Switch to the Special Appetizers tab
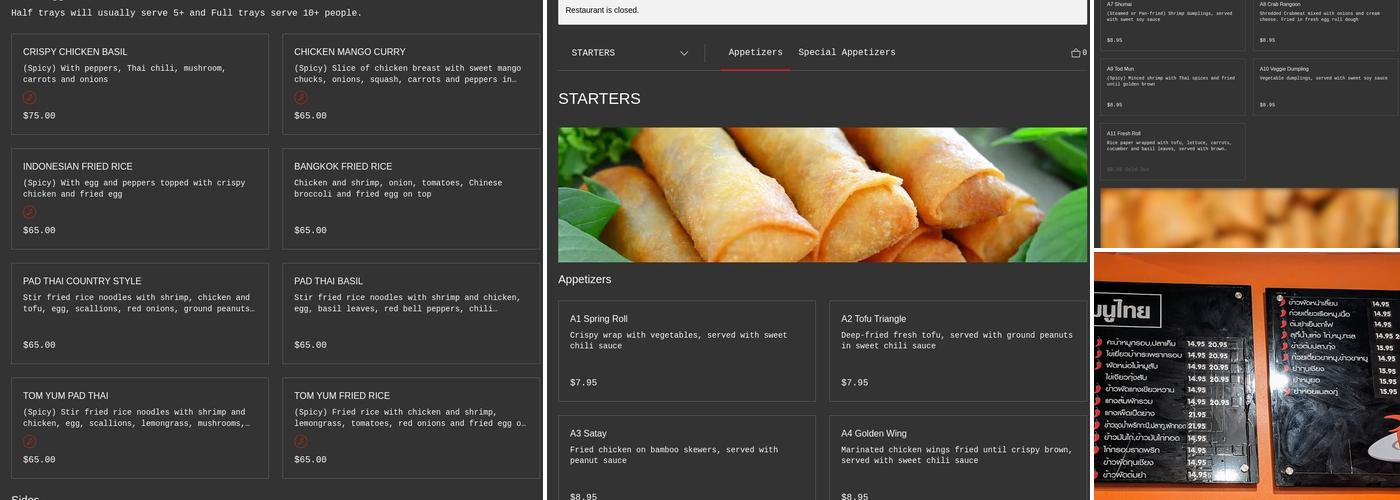Screen dimensions: 1400x500 point(847,53)
